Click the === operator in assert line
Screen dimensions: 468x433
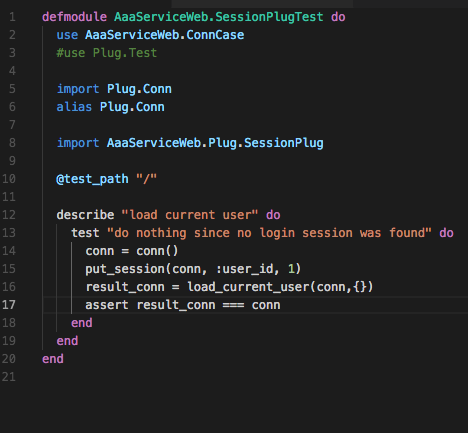click(x=233, y=305)
